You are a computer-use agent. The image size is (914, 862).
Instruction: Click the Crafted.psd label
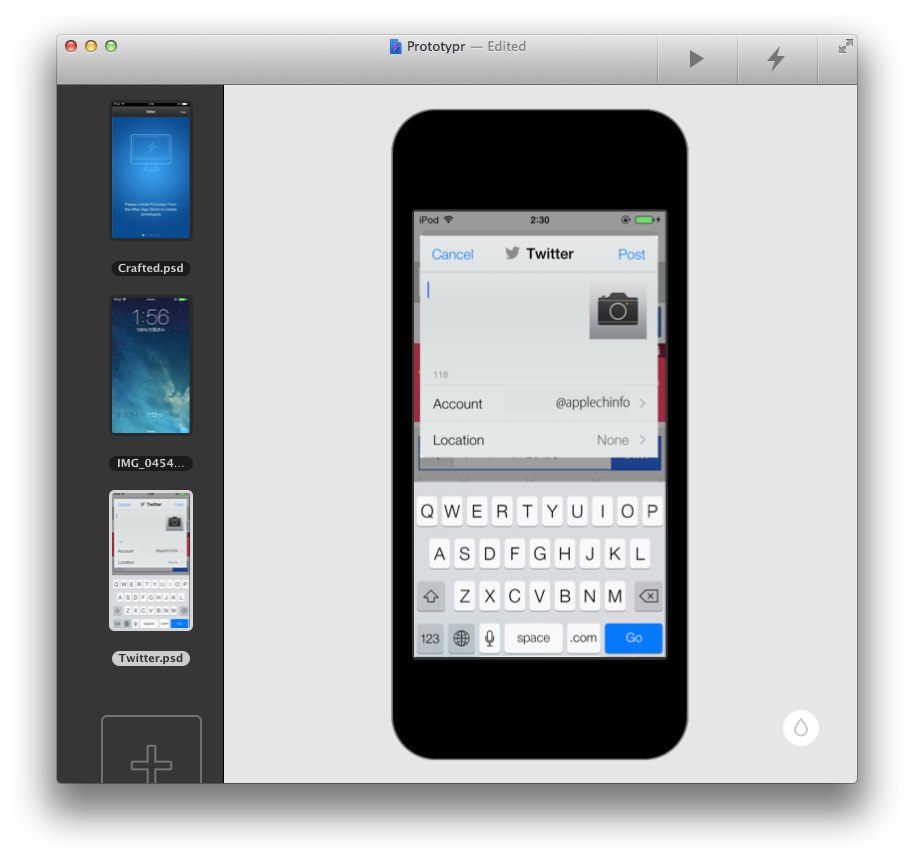[151, 268]
